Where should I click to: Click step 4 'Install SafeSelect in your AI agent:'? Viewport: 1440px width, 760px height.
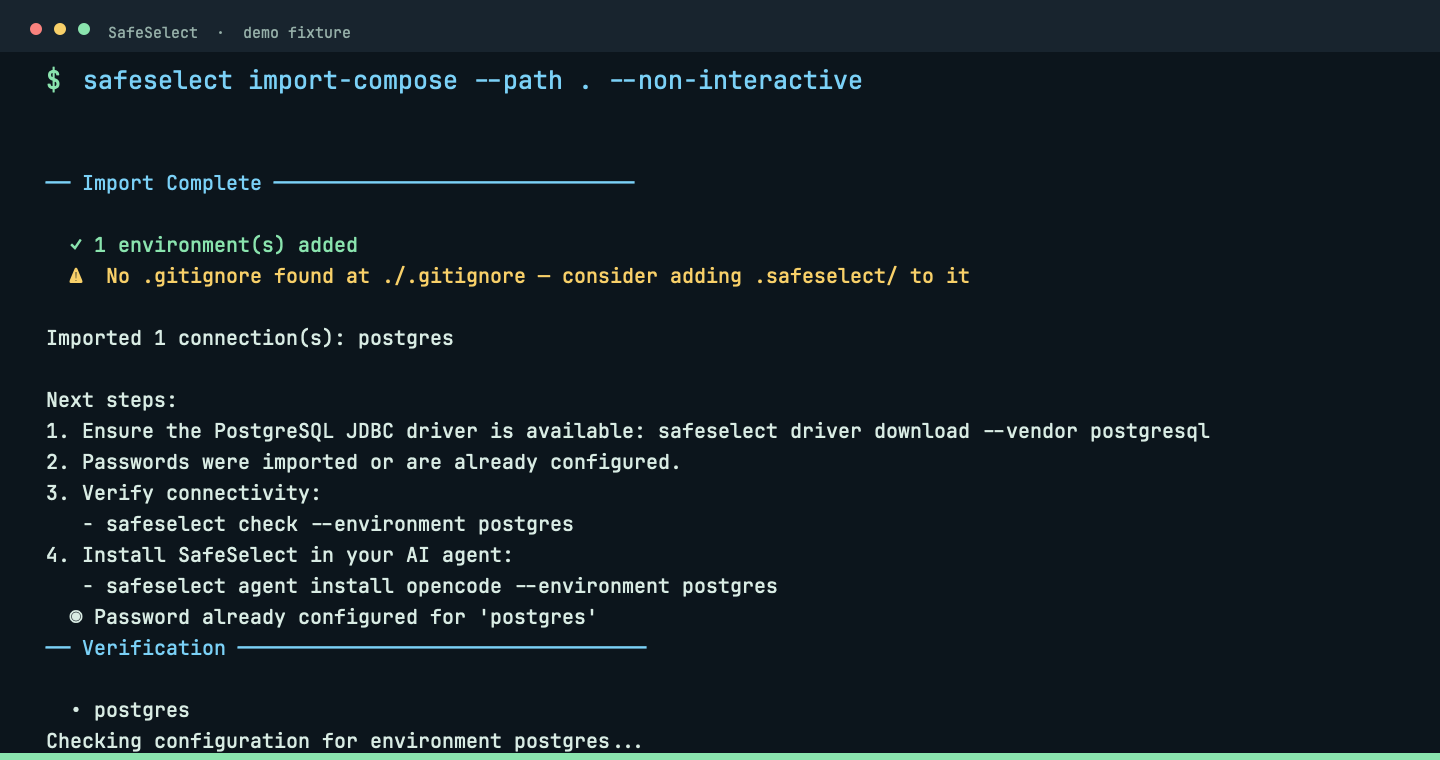click(280, 555)
